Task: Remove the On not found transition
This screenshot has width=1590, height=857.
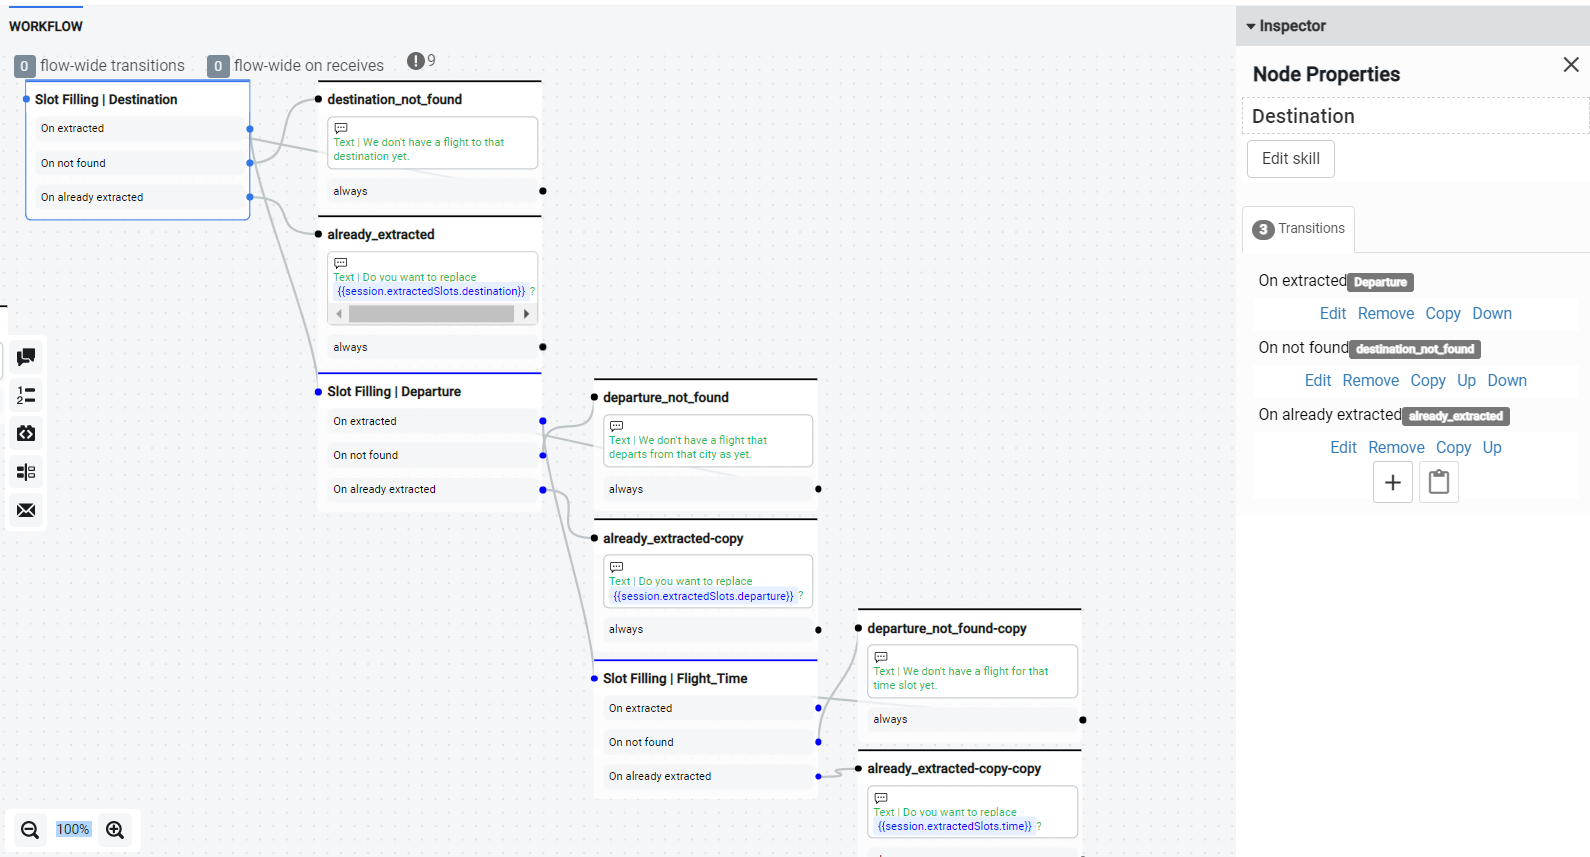Action: click(1370, 381)
